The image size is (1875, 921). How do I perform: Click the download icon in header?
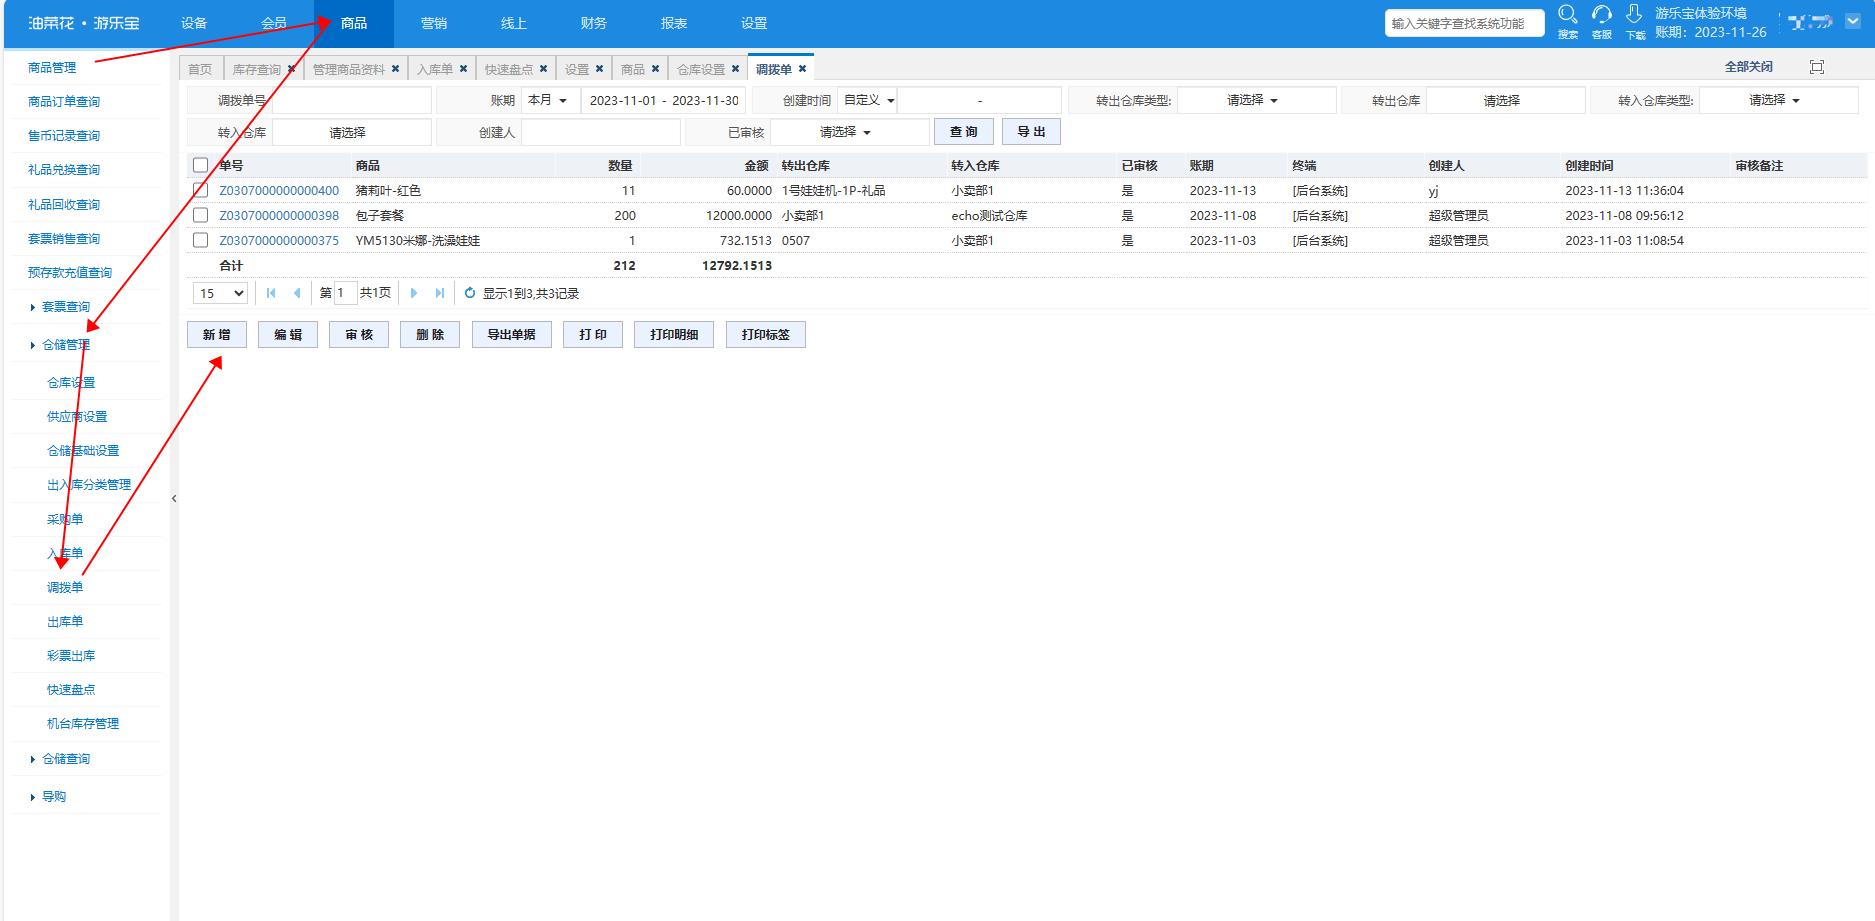tap(1634, 15)
